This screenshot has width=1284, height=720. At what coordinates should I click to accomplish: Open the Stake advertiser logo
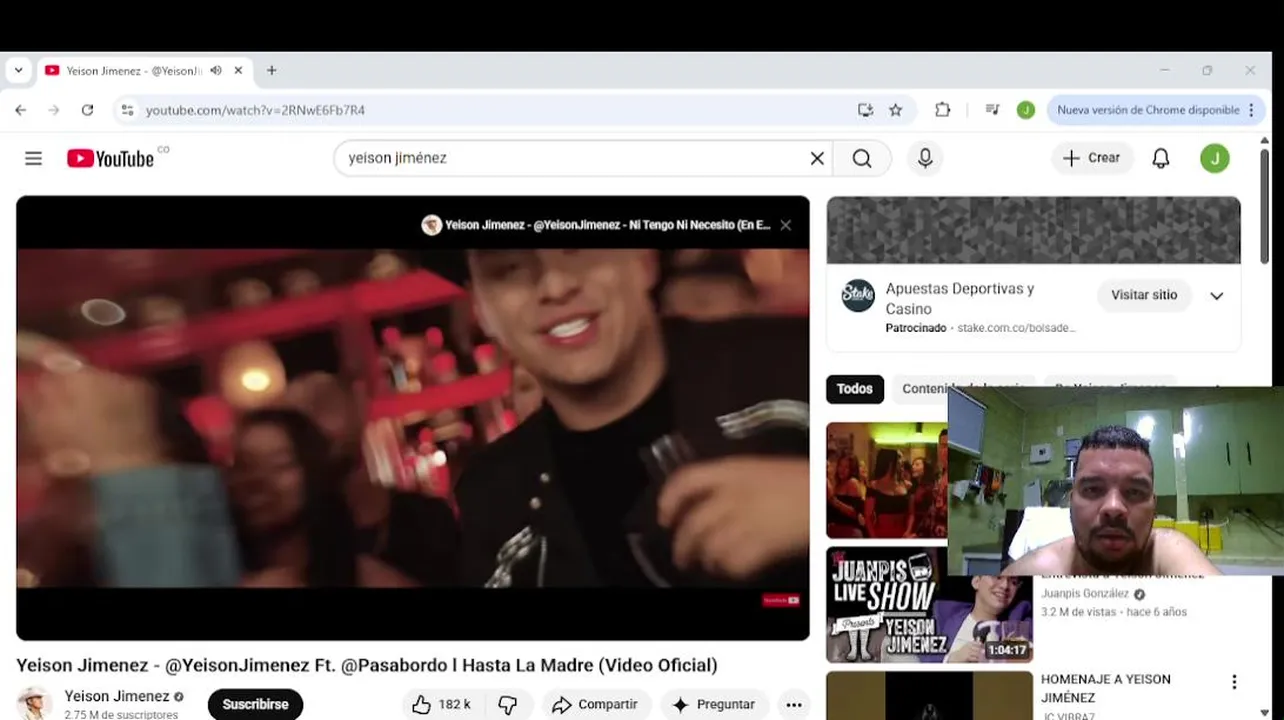point(858,296)
